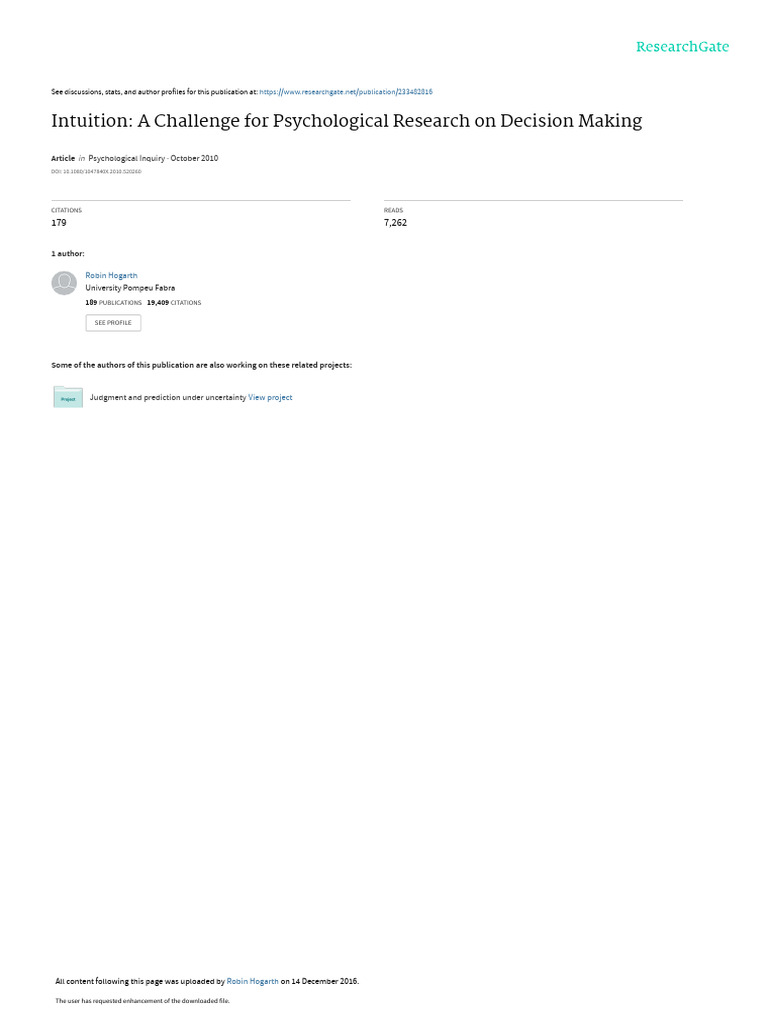The width and height of the screenshot is (768, 1024).
Task: Click Robin Hogarth link in upload note
Action: [253, 981]
